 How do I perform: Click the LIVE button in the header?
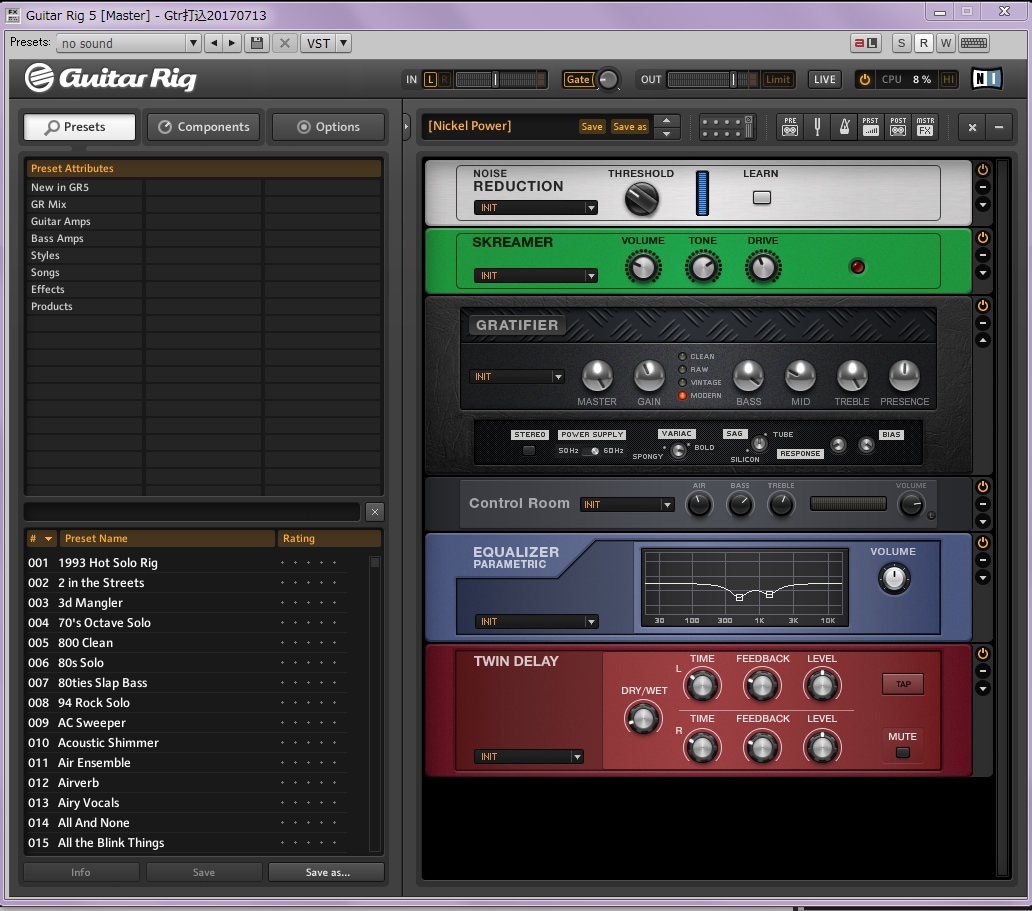tap(825, 80)
